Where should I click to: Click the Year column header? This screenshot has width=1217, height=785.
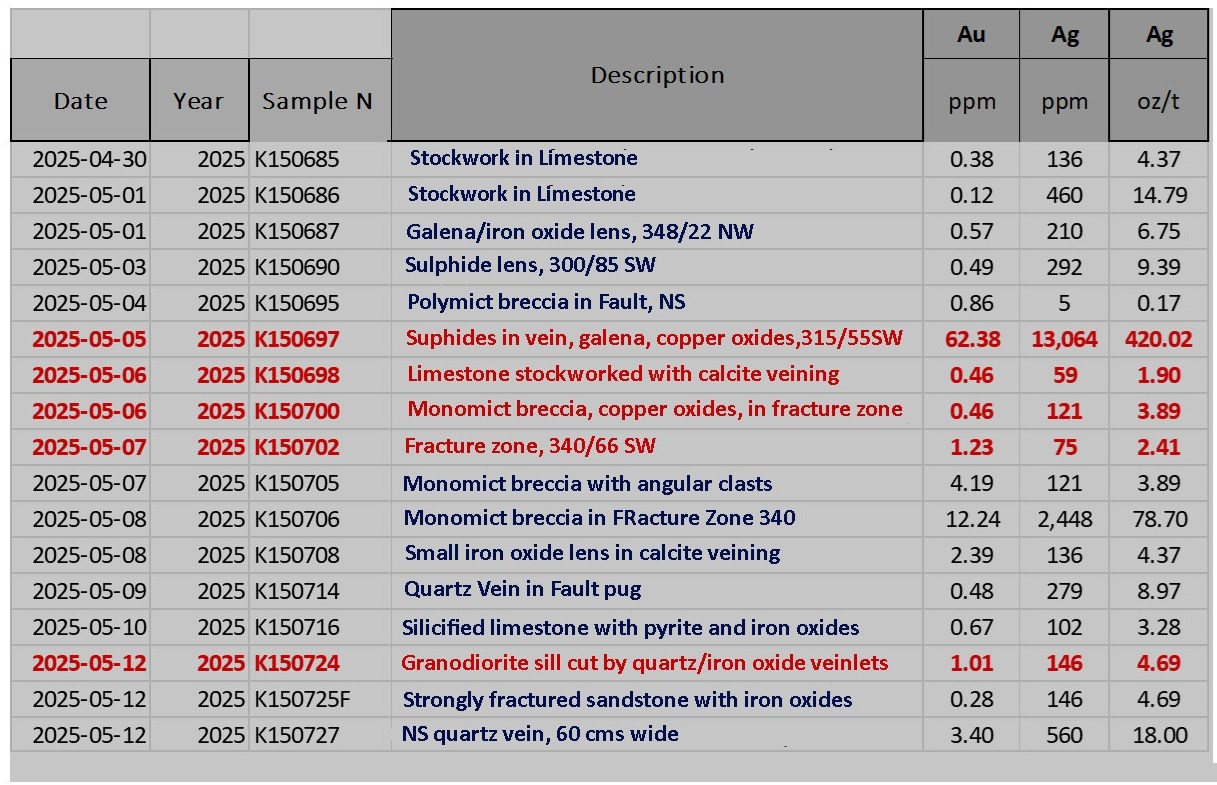pos(198,101)
